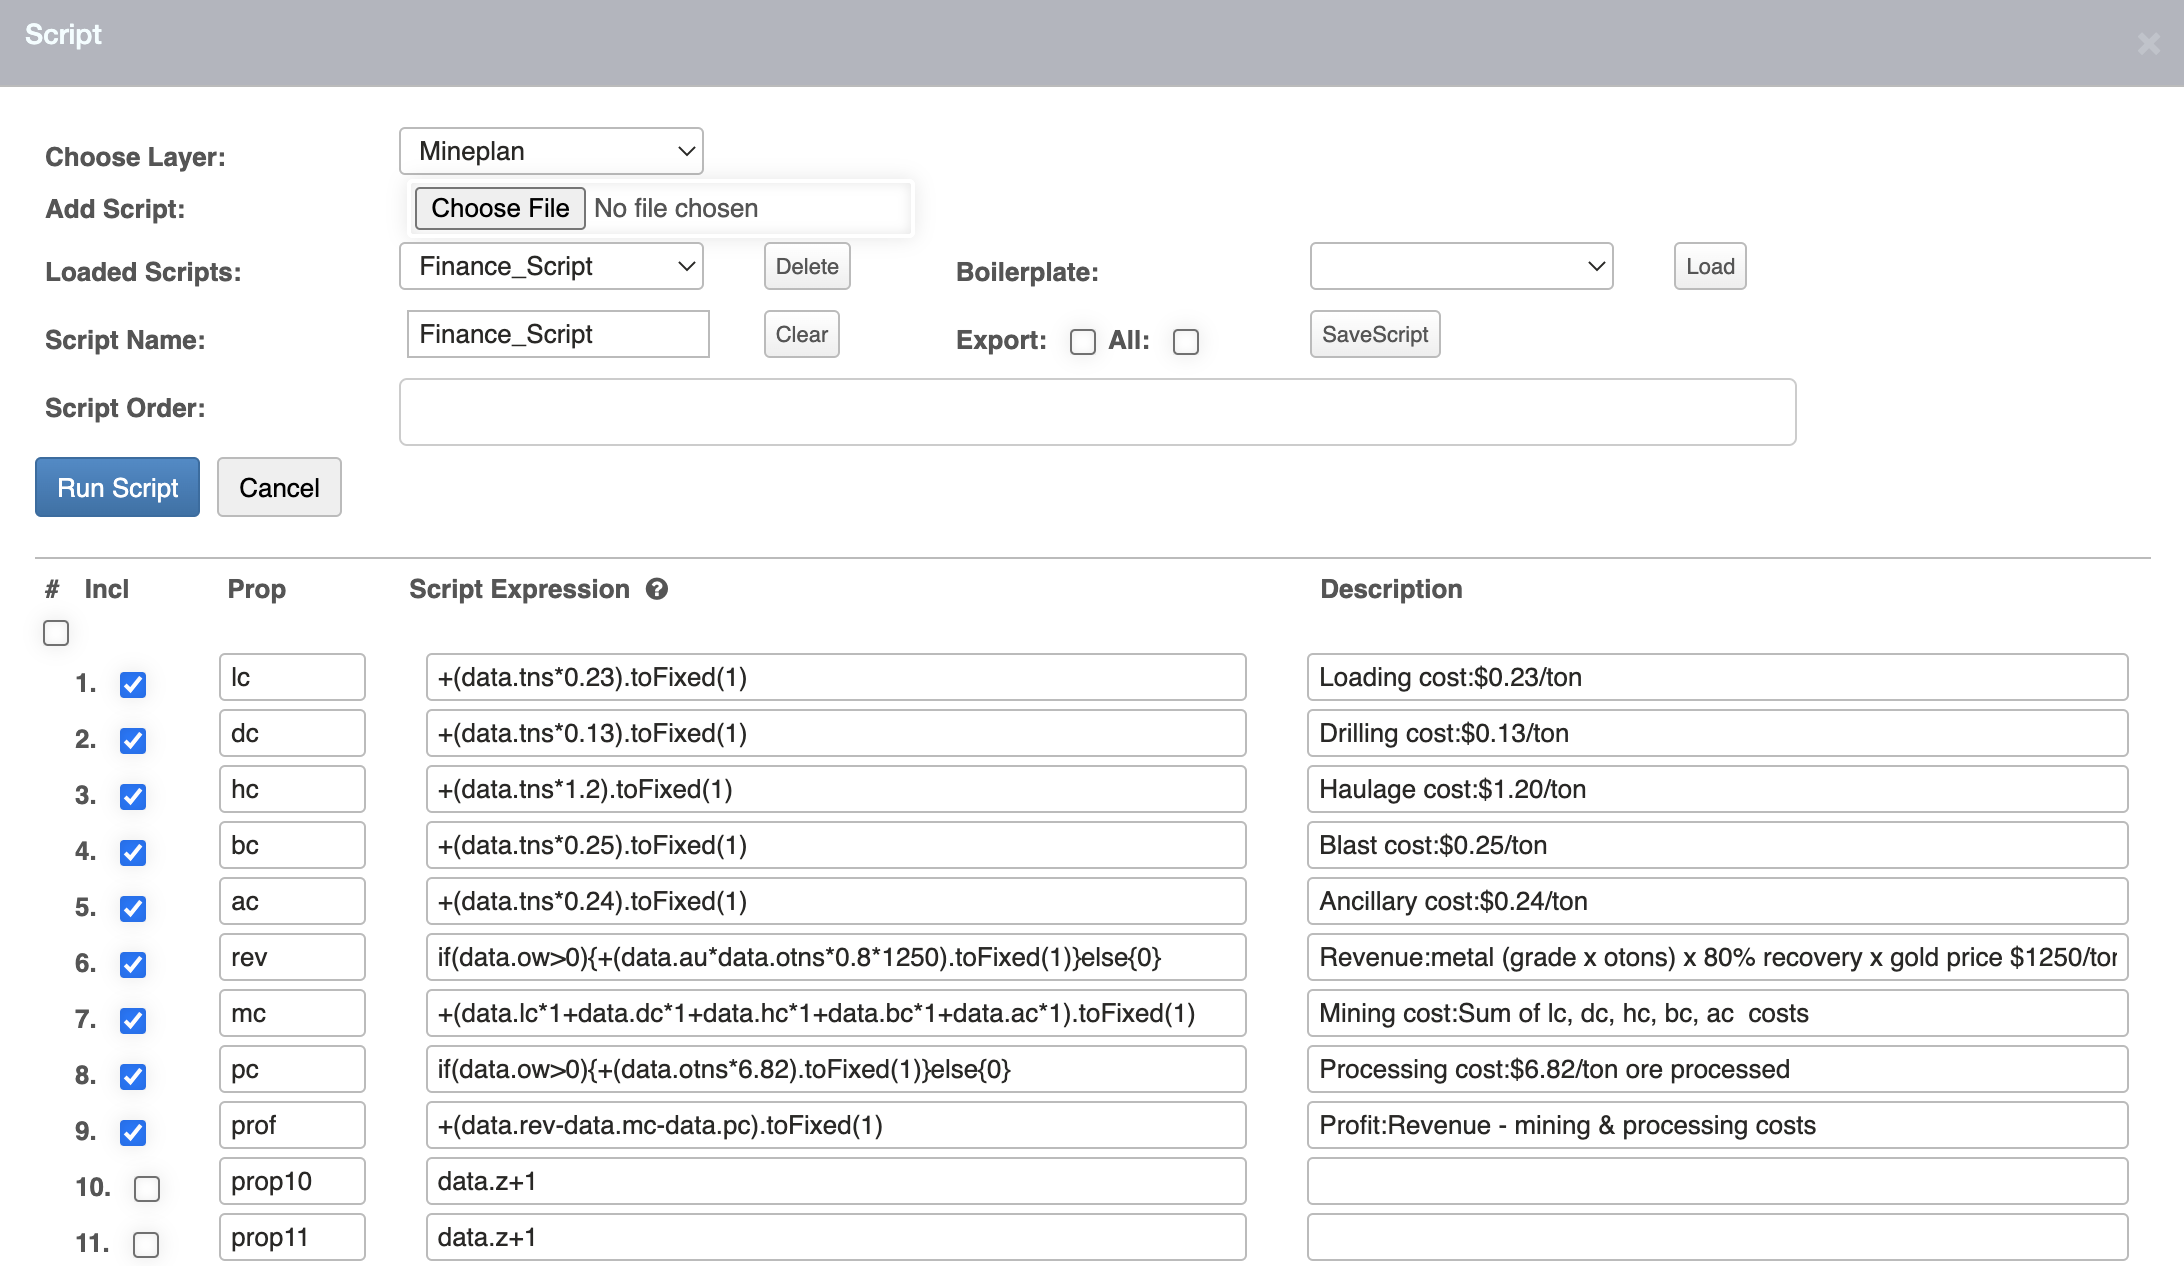Click the Clear button beside Script Name
This screenshot has height=1266, width=2184.
[801, 334]
